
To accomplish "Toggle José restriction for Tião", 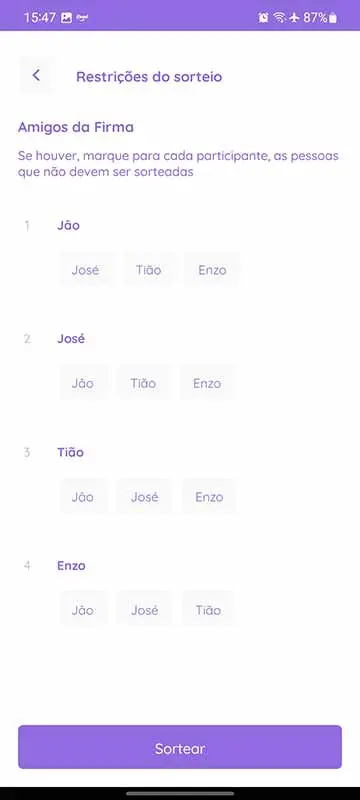I will pyautogui.click(x=144, y=497).
